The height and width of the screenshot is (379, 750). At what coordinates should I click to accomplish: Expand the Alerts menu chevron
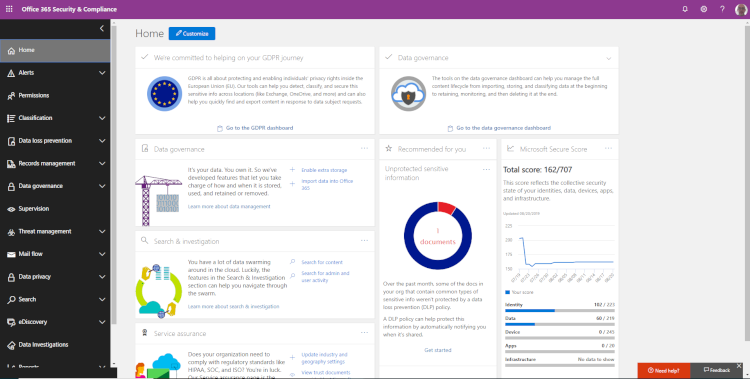102,73
